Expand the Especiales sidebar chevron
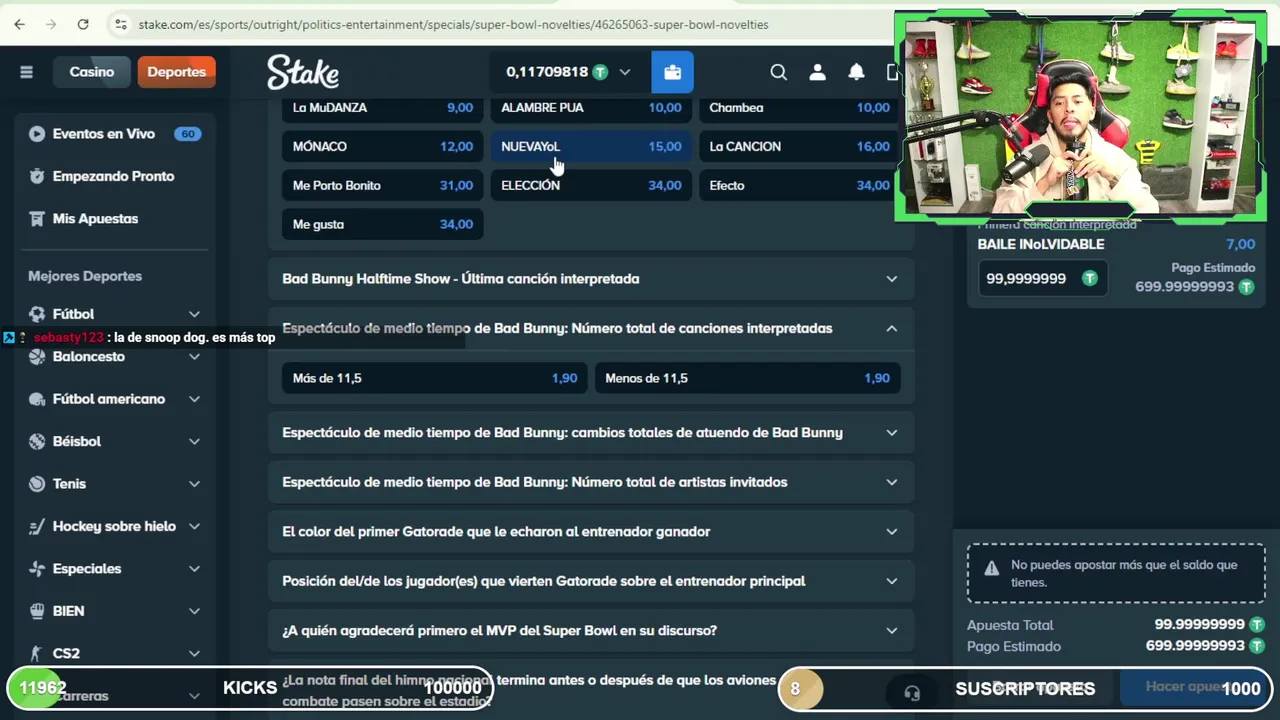The width and height of the screenshot is (1280, 720). click(x=194, y=569)
